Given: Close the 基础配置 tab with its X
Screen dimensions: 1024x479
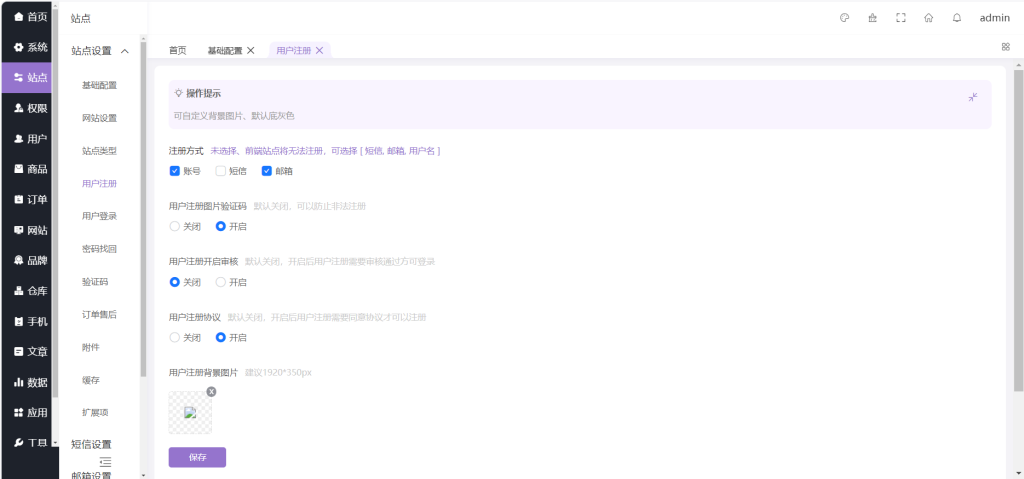Looking at the screenshot, I should (251, 50).
